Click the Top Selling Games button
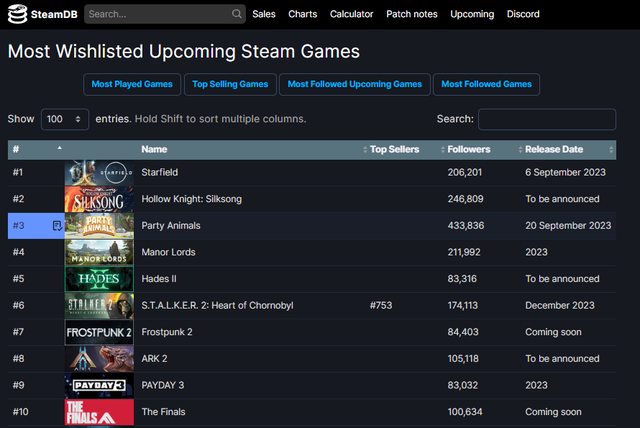The height and width of the screenshot is (428, 640). tap(230, 84)
